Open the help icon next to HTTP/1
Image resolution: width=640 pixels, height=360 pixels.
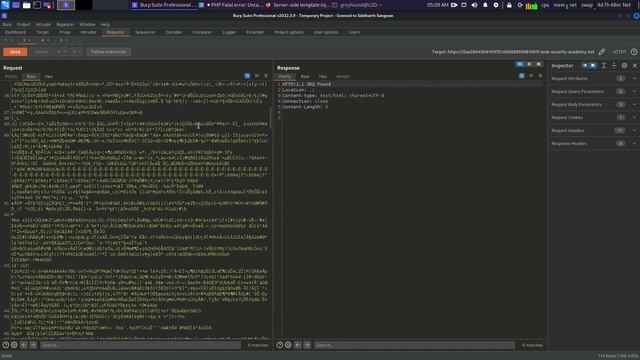click(x=634, y=52)
